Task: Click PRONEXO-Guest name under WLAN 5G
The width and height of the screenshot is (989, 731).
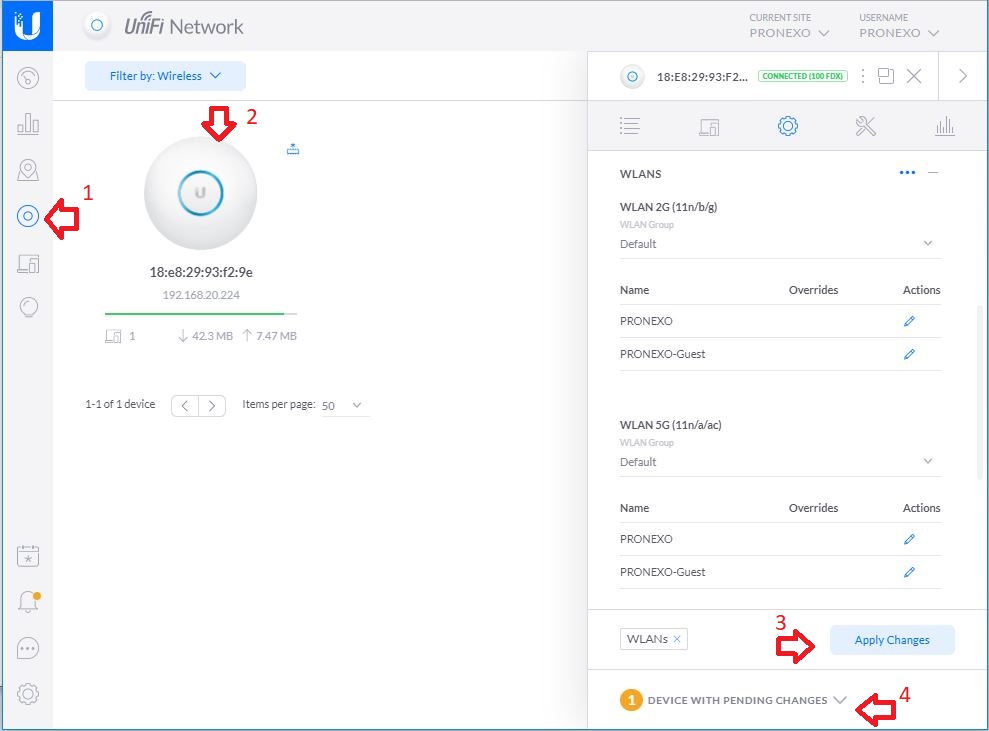Action: (662, 572)
